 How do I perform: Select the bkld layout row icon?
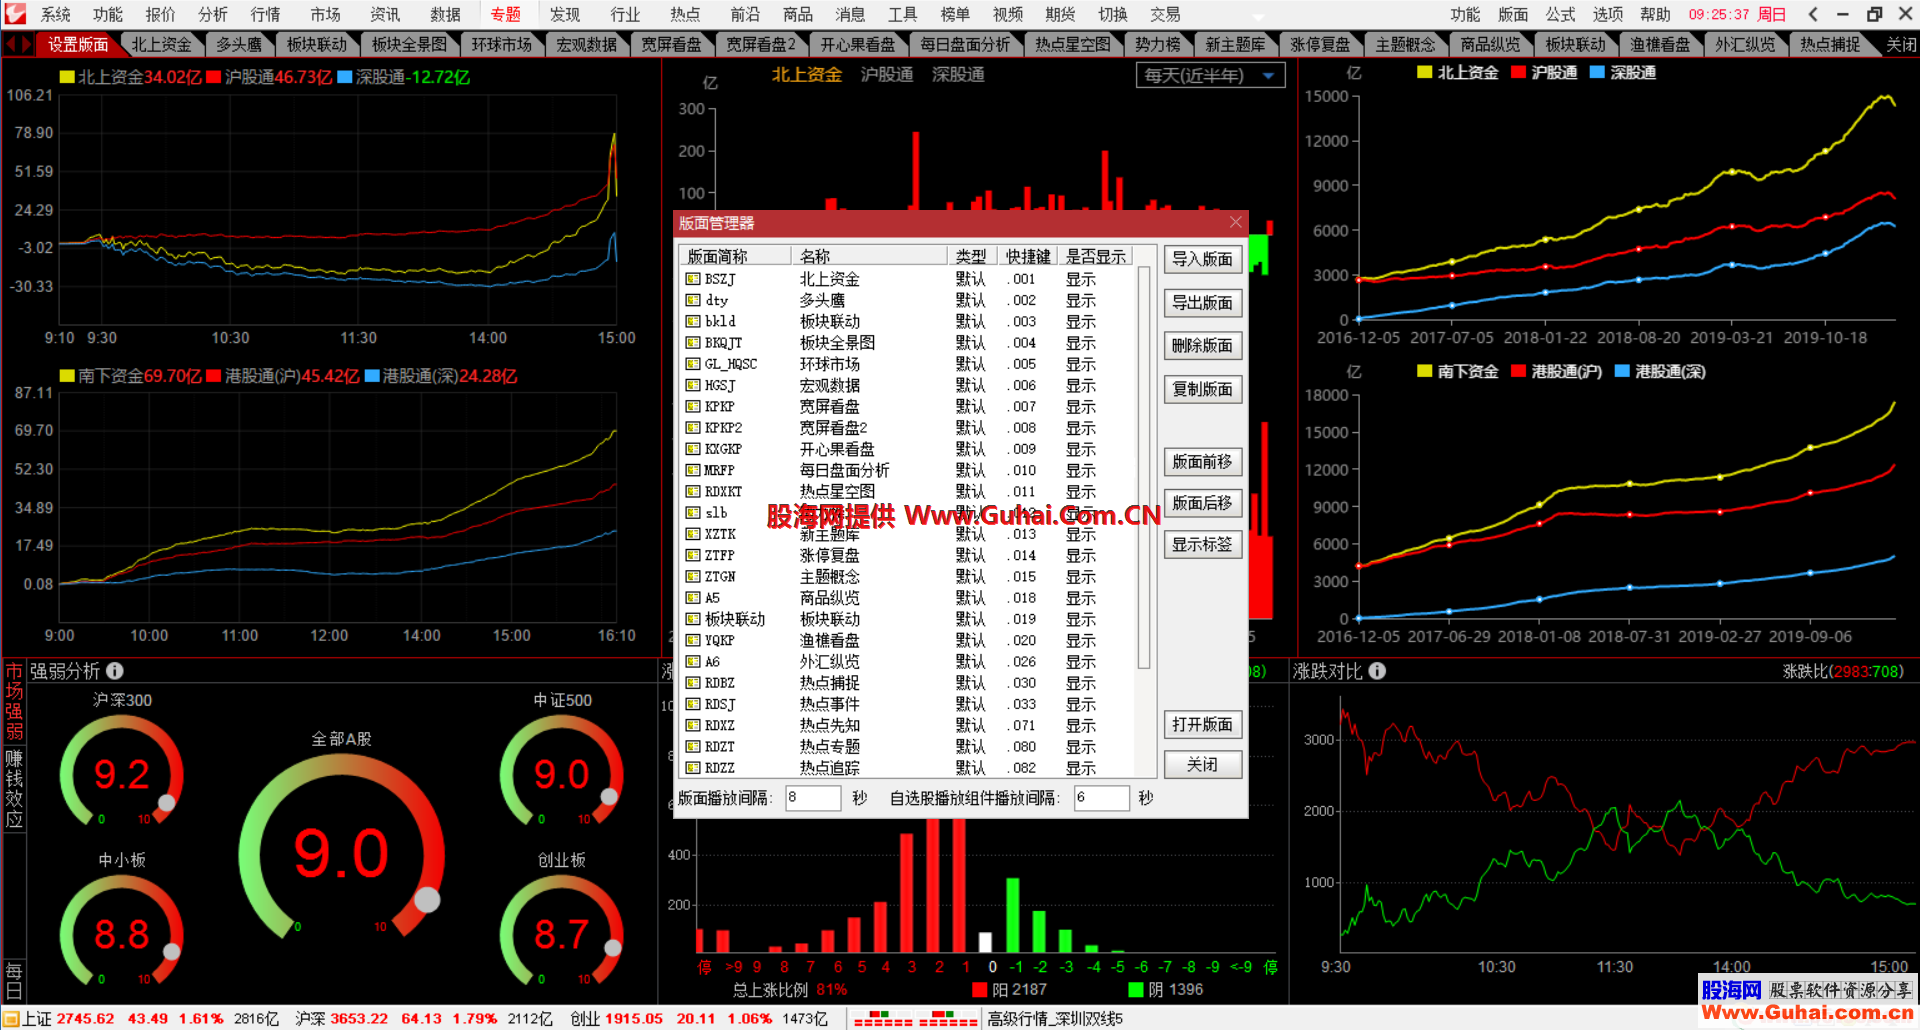click(x=692, y=321)
